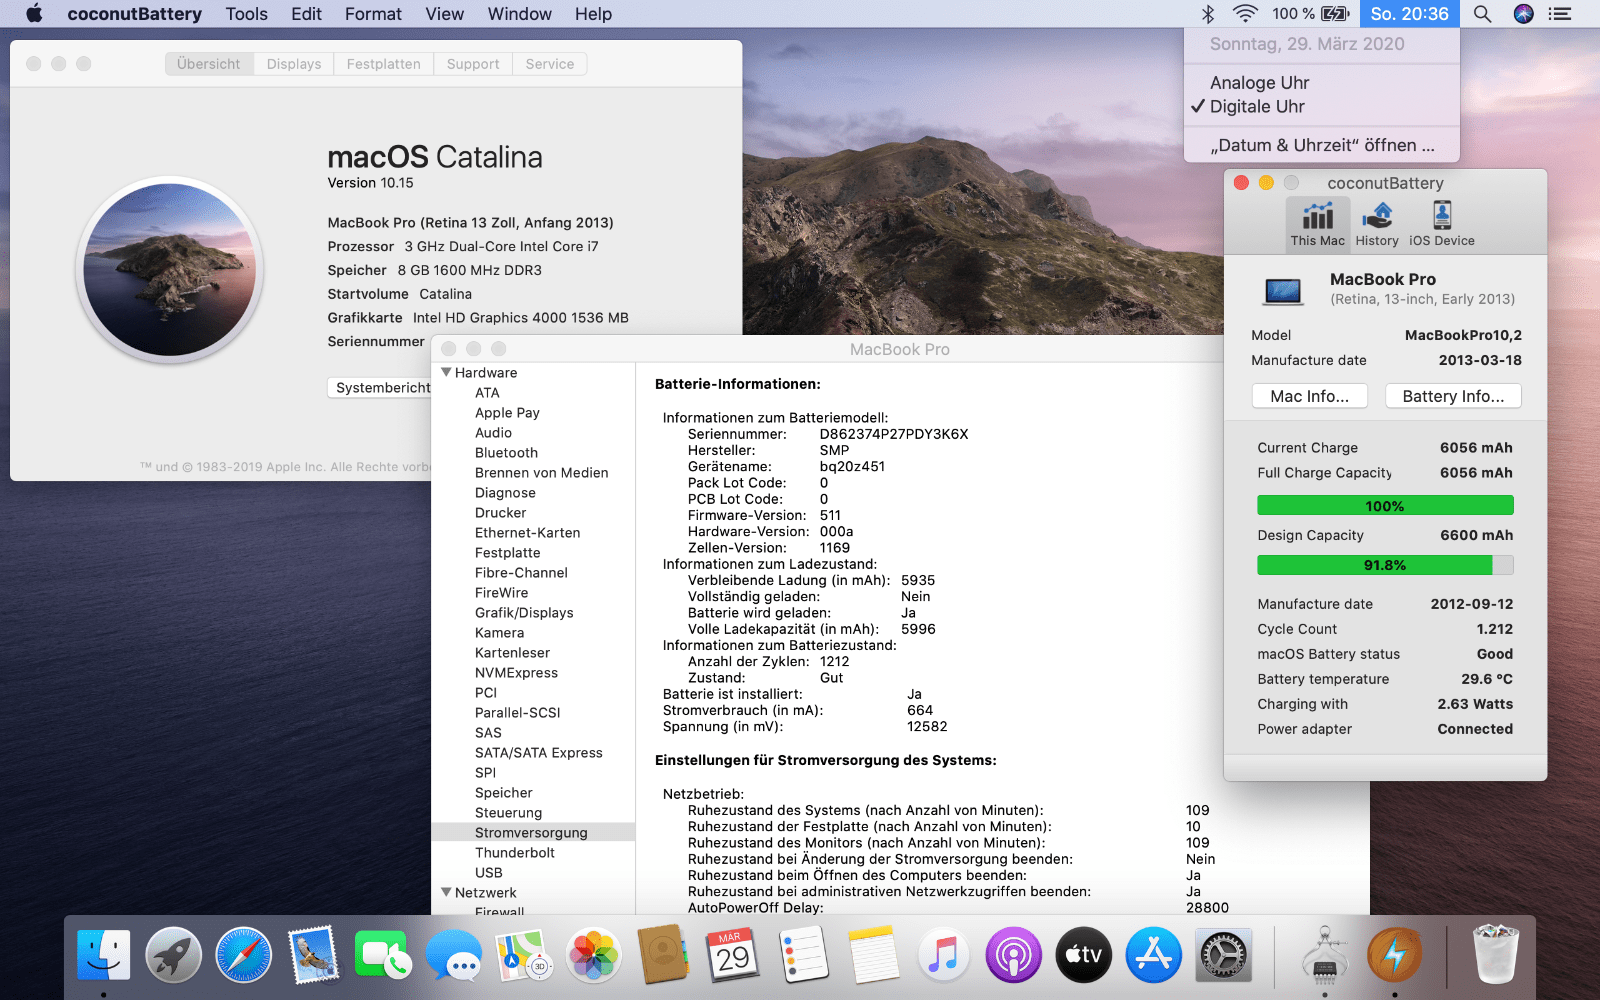Select Festplatte in the hardware list
1600x1000 pixels.
(x=508, y=553)
